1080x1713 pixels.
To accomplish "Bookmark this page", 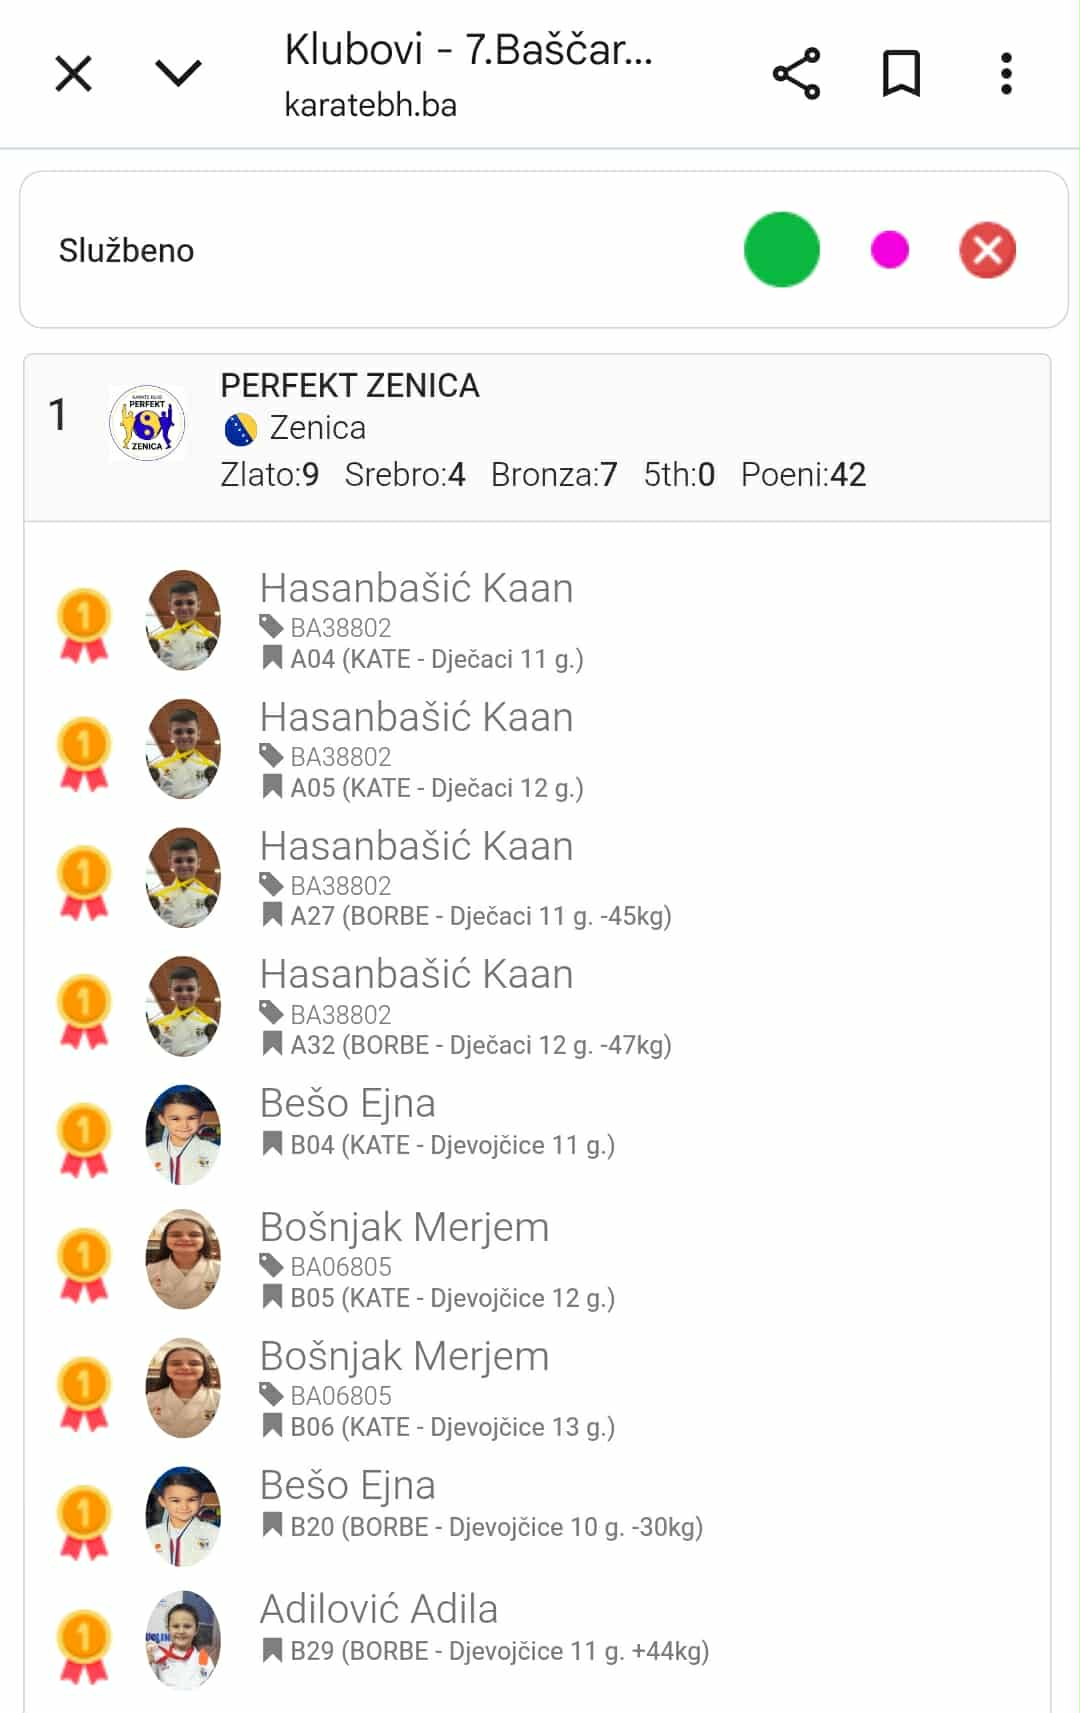I will (901, 73).
